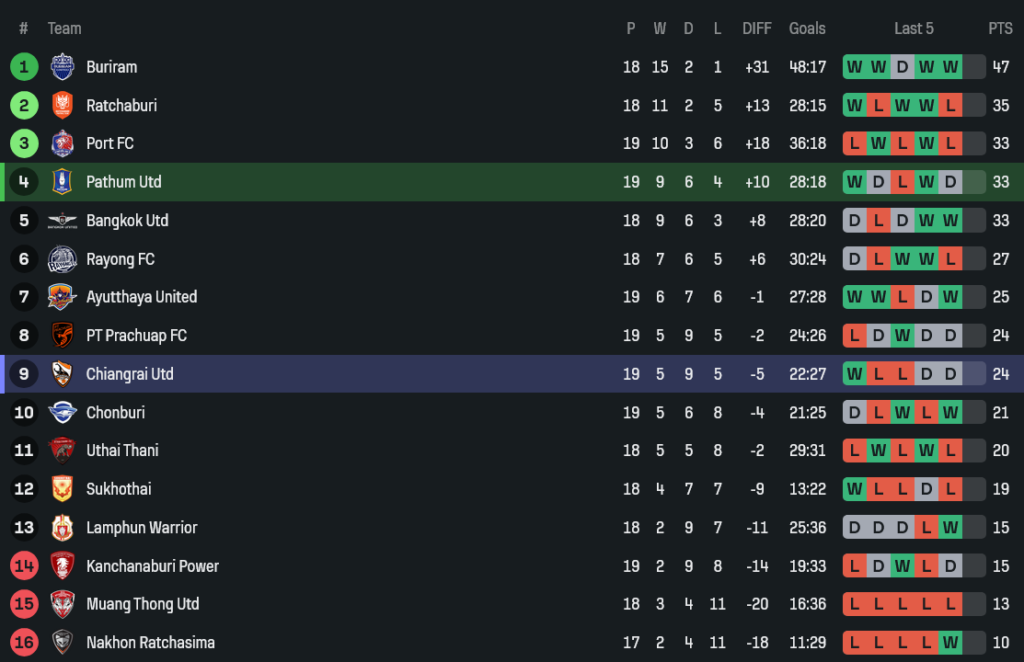Click Nakhon Ratchasima's latest win badge

(950, 642)
